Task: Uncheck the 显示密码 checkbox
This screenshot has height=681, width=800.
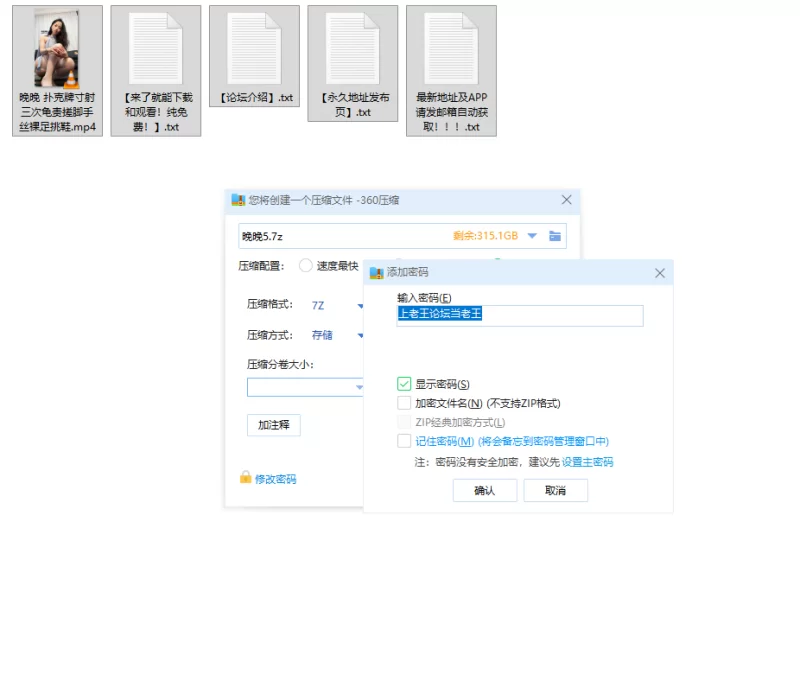Action: (404, 384)
